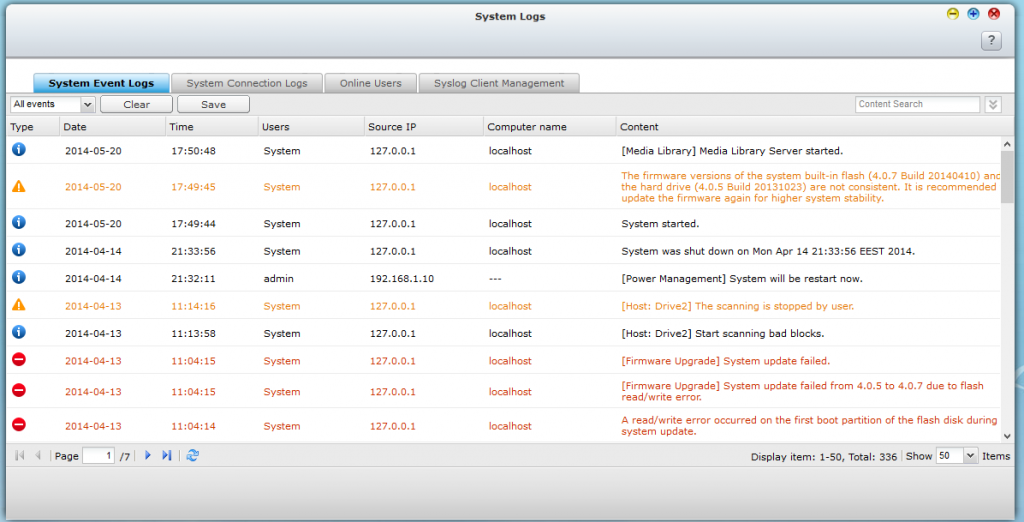
Task: Click info icon for Media Library Server started
Action: (x=18, y=150)
